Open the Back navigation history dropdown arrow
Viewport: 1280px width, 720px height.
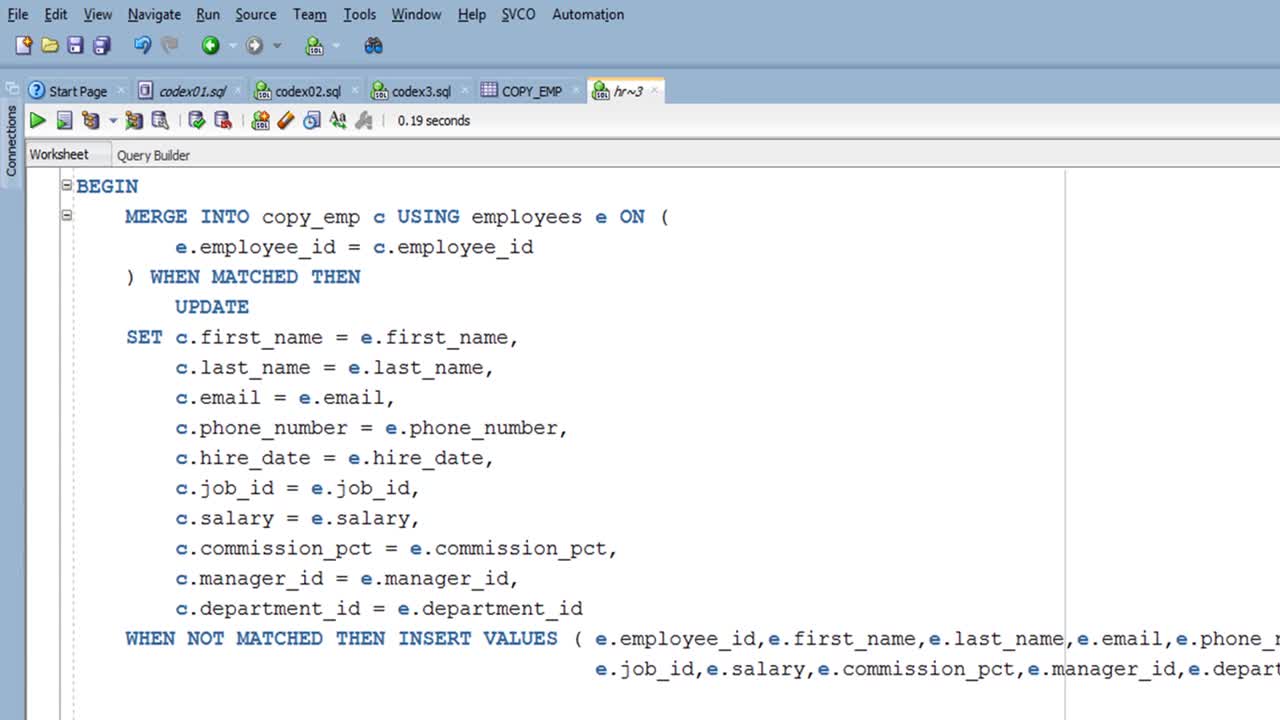pos(232,46)
